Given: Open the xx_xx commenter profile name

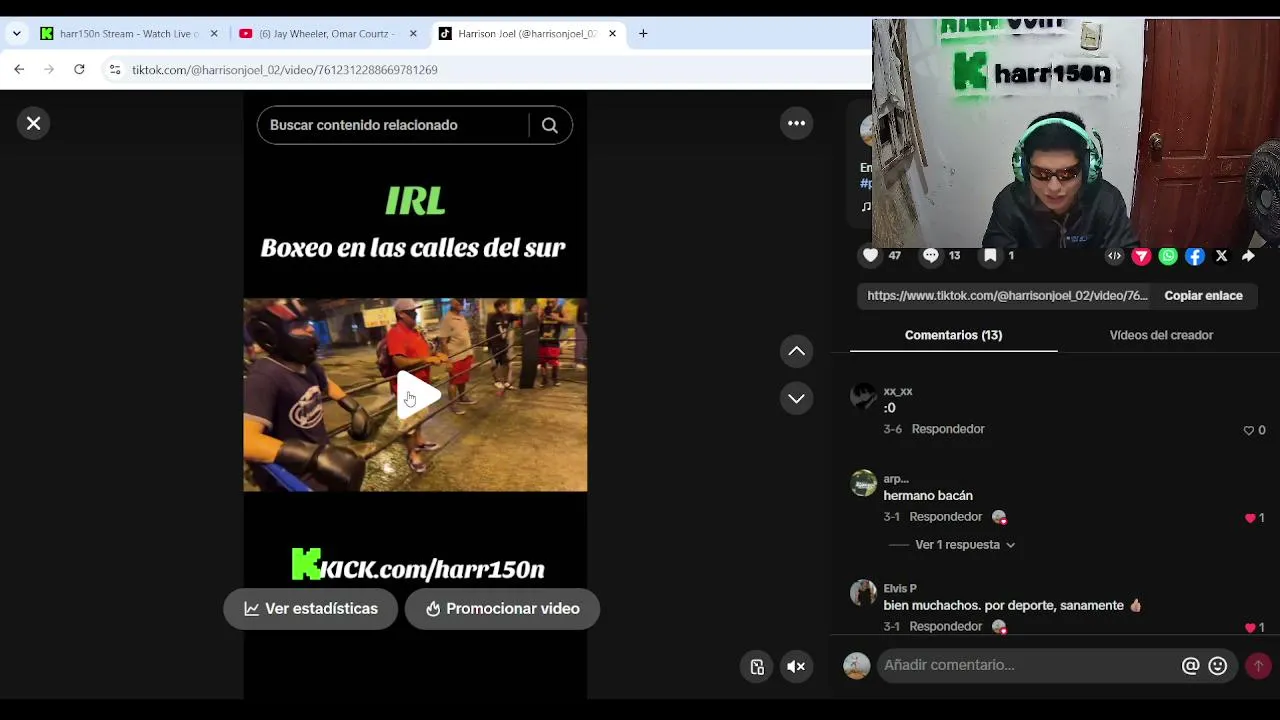Looking at the screenshot, I should tap(898, 391).
